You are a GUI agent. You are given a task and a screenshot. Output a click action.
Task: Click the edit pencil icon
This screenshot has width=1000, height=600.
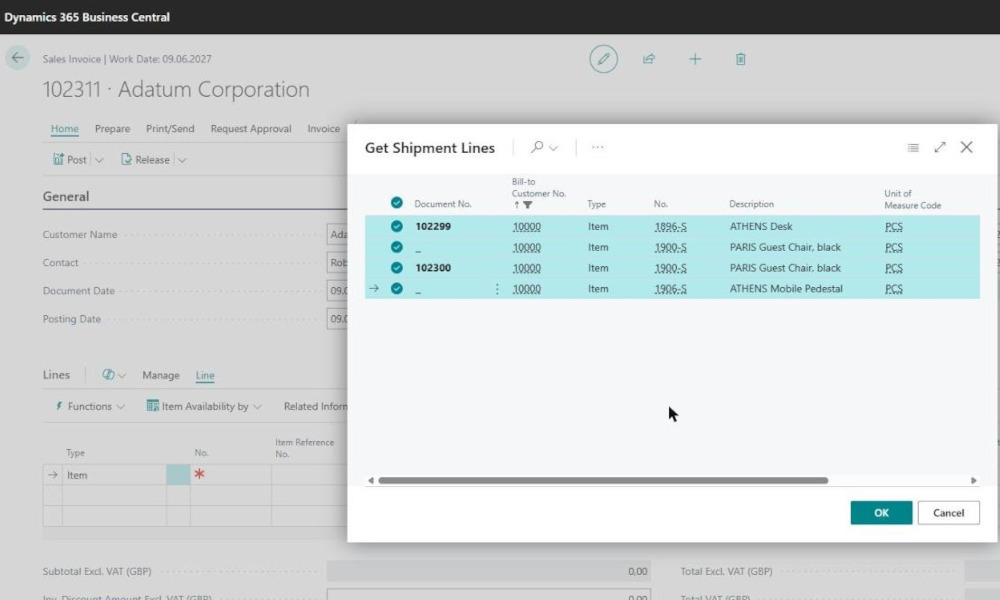603,59
